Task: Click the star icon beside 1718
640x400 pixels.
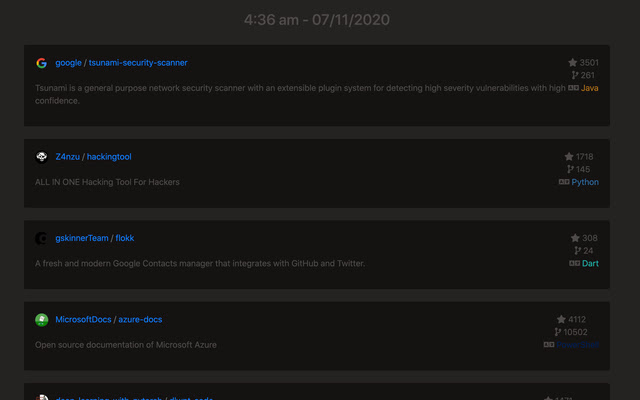Action: pyautogui.click(x=569, y=156)
